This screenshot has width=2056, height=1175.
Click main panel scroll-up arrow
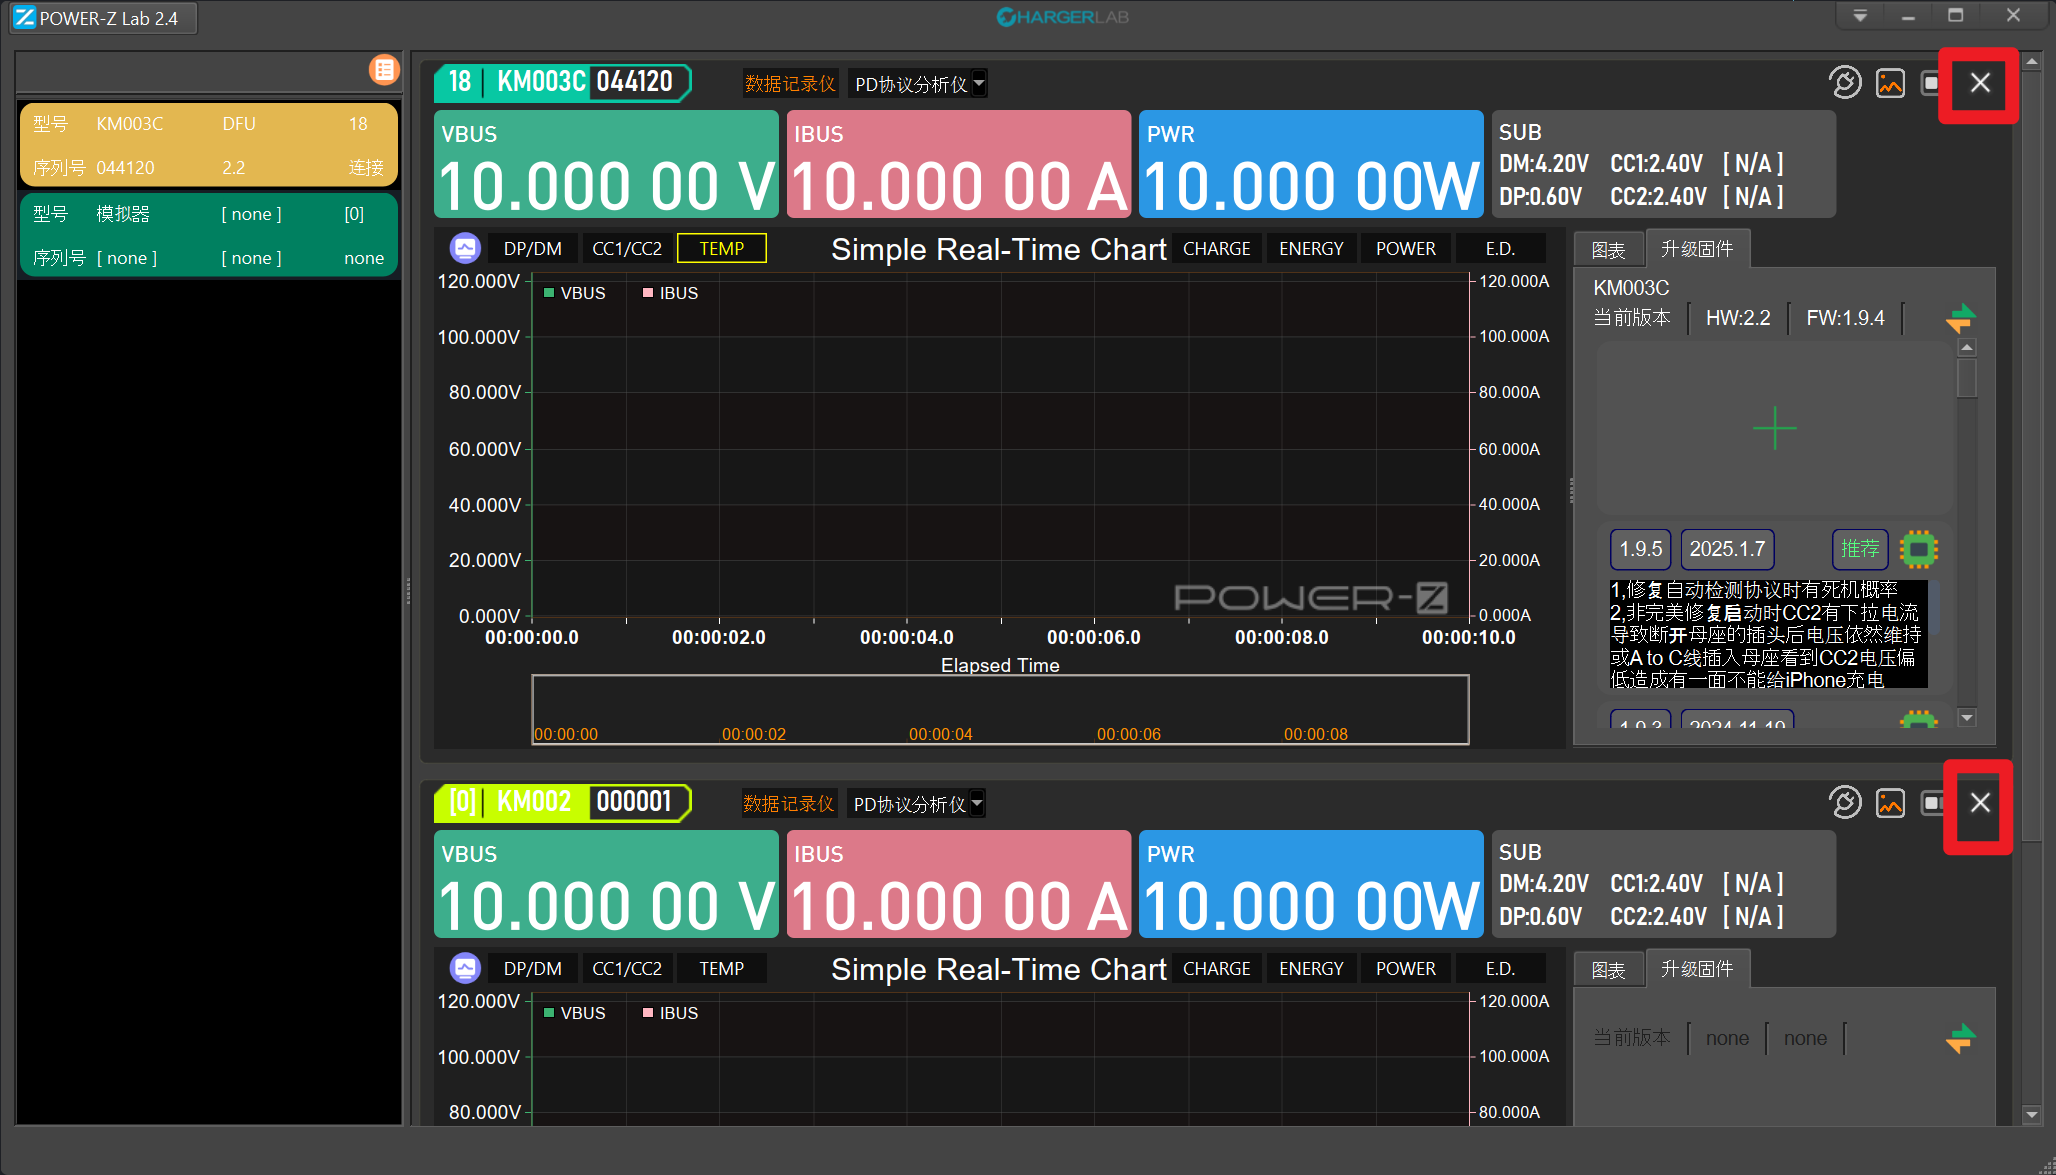[2031, 62]
